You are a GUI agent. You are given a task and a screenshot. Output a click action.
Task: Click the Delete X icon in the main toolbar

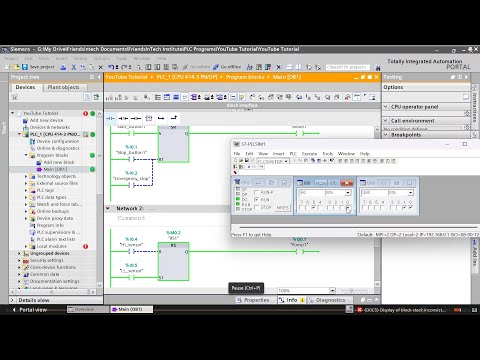pyautogui.click(x=101, y=67)
